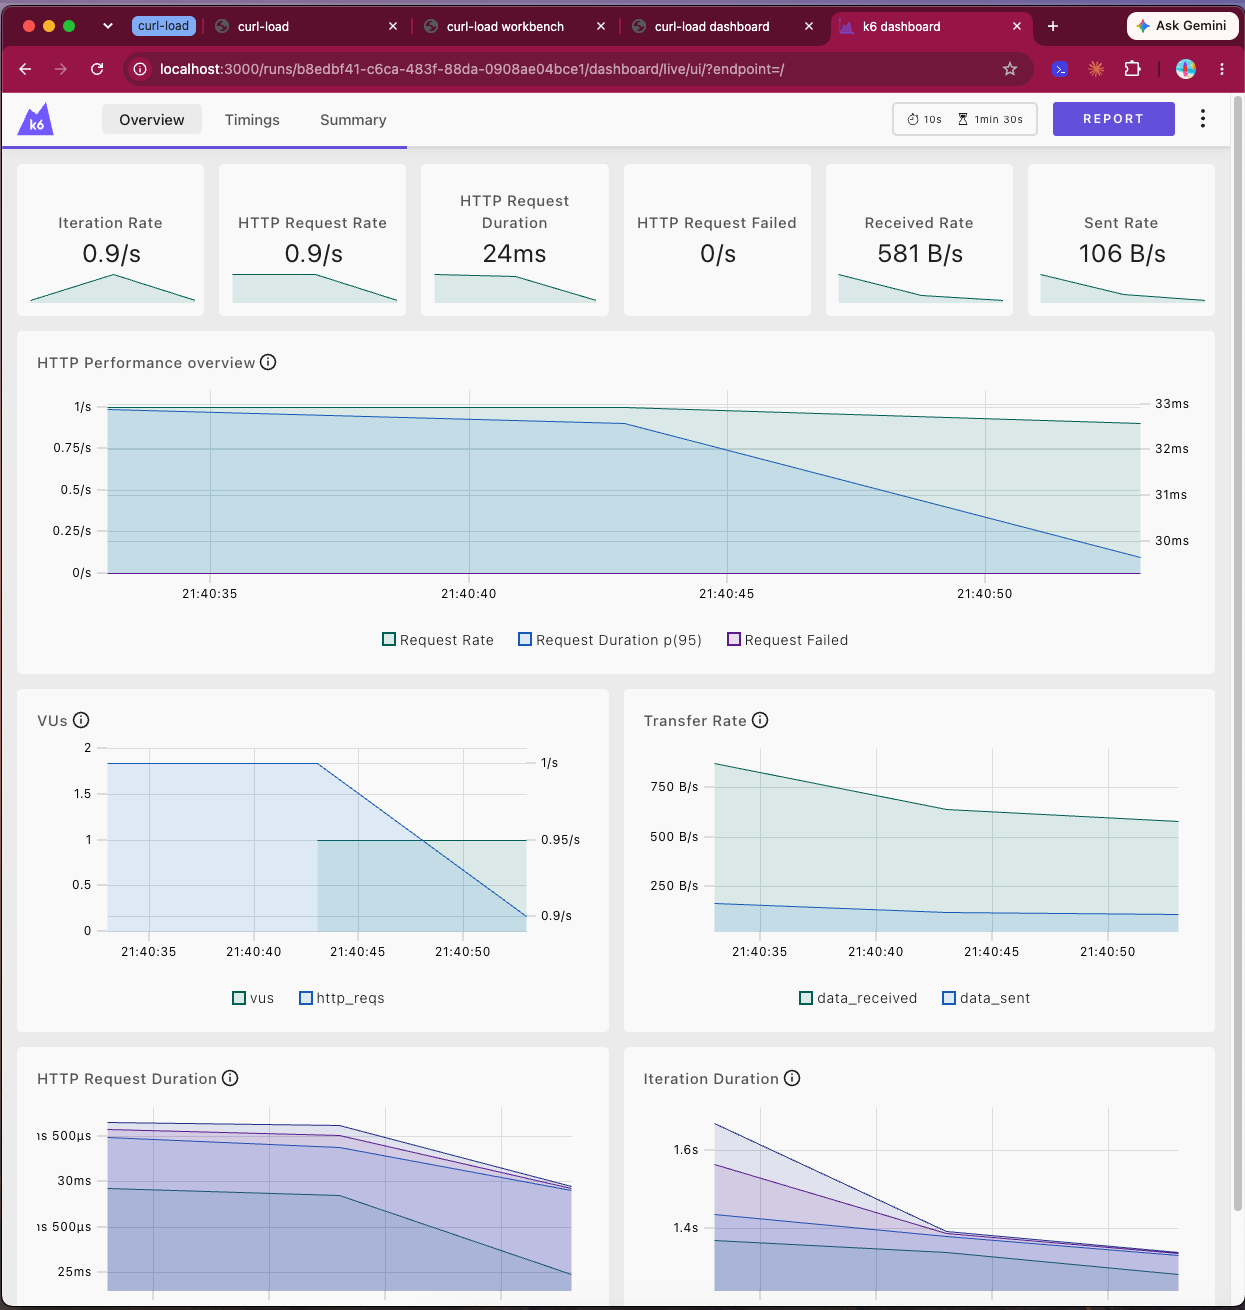The height and width of the screenshot is (1310, 1245).
Task: Click the page vertical scrollbar
Action: pos(1238,655)
